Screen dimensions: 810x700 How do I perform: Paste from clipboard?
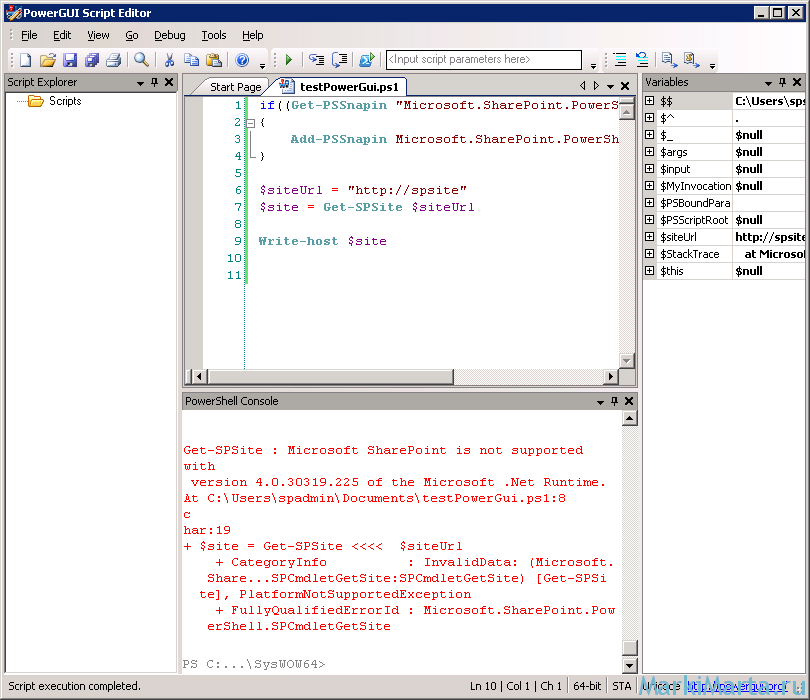213,60
